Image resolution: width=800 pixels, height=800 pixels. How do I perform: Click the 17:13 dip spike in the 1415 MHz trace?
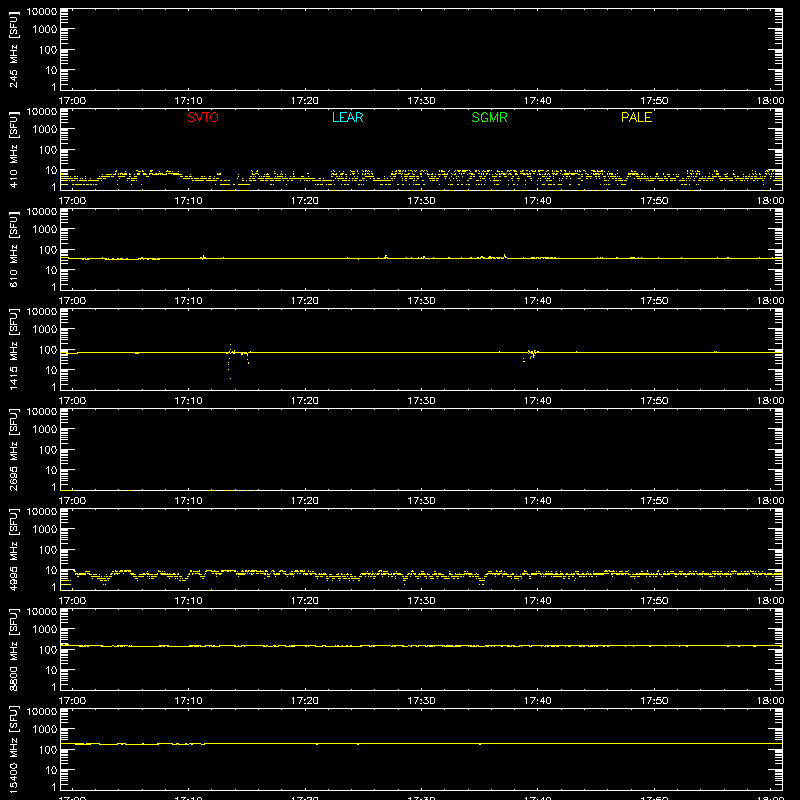230,361
